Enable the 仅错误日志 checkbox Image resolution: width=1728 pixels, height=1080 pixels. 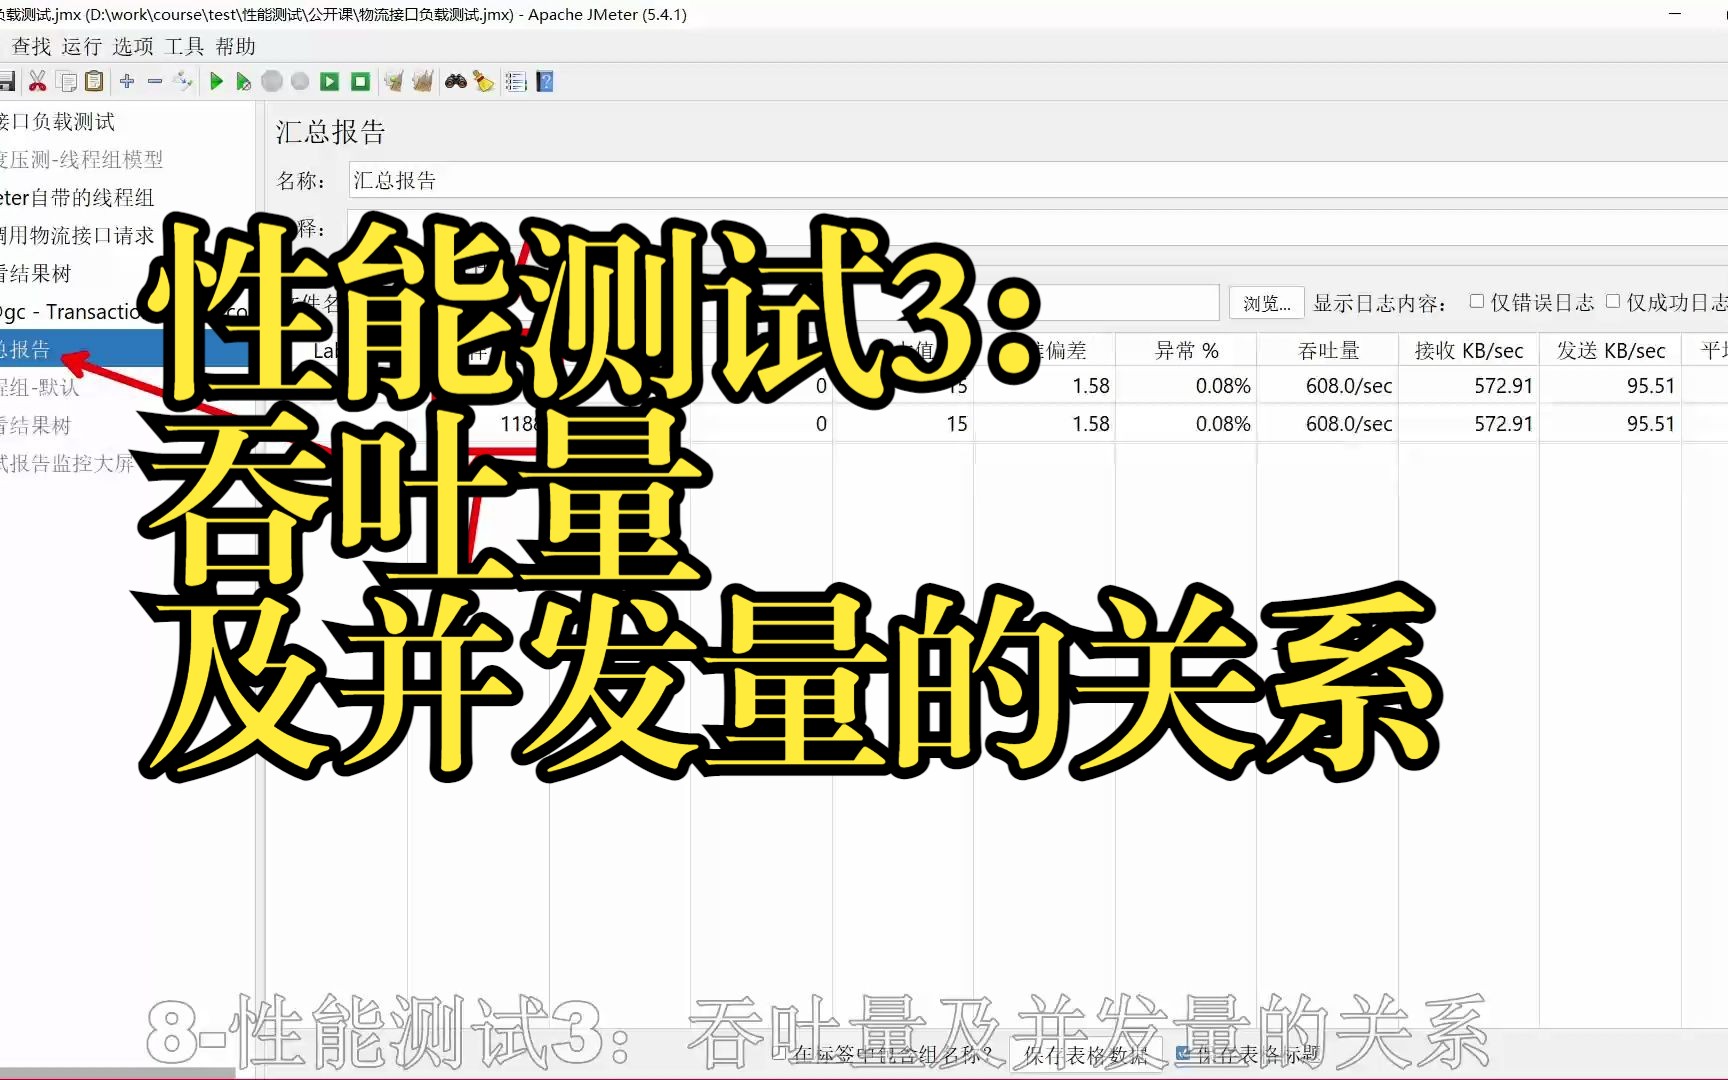point(1476,301)
